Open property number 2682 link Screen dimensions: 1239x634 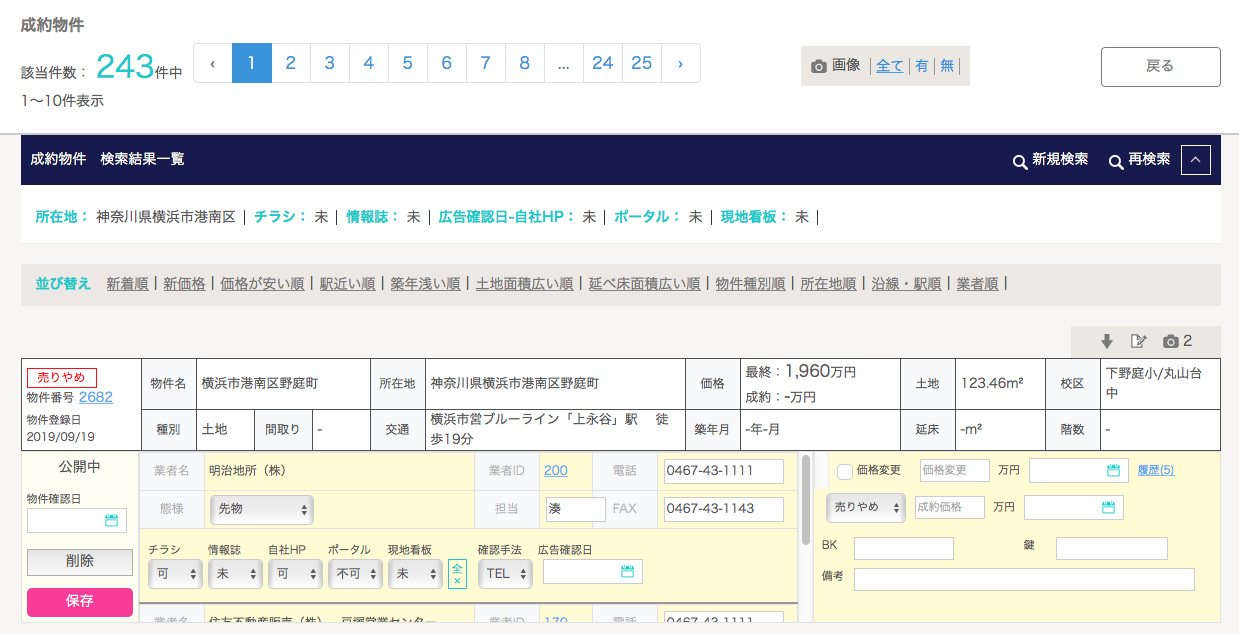click(x=96, y=397)
